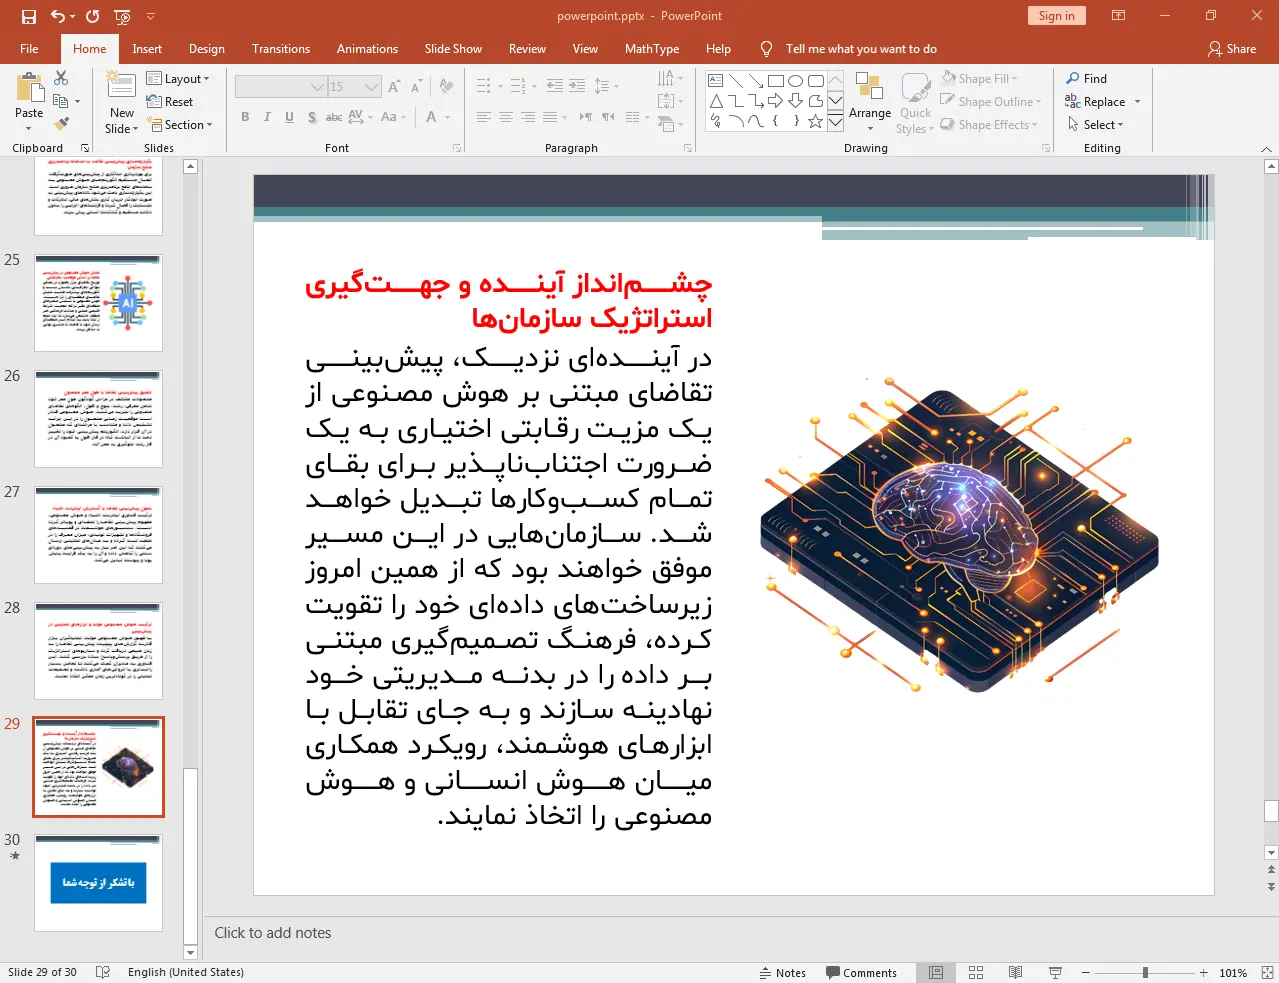Image resolution: width=1279 pixels, height=983 pixels.
Task: Select slide 30 thumbnail
Action: click(98, 883)
